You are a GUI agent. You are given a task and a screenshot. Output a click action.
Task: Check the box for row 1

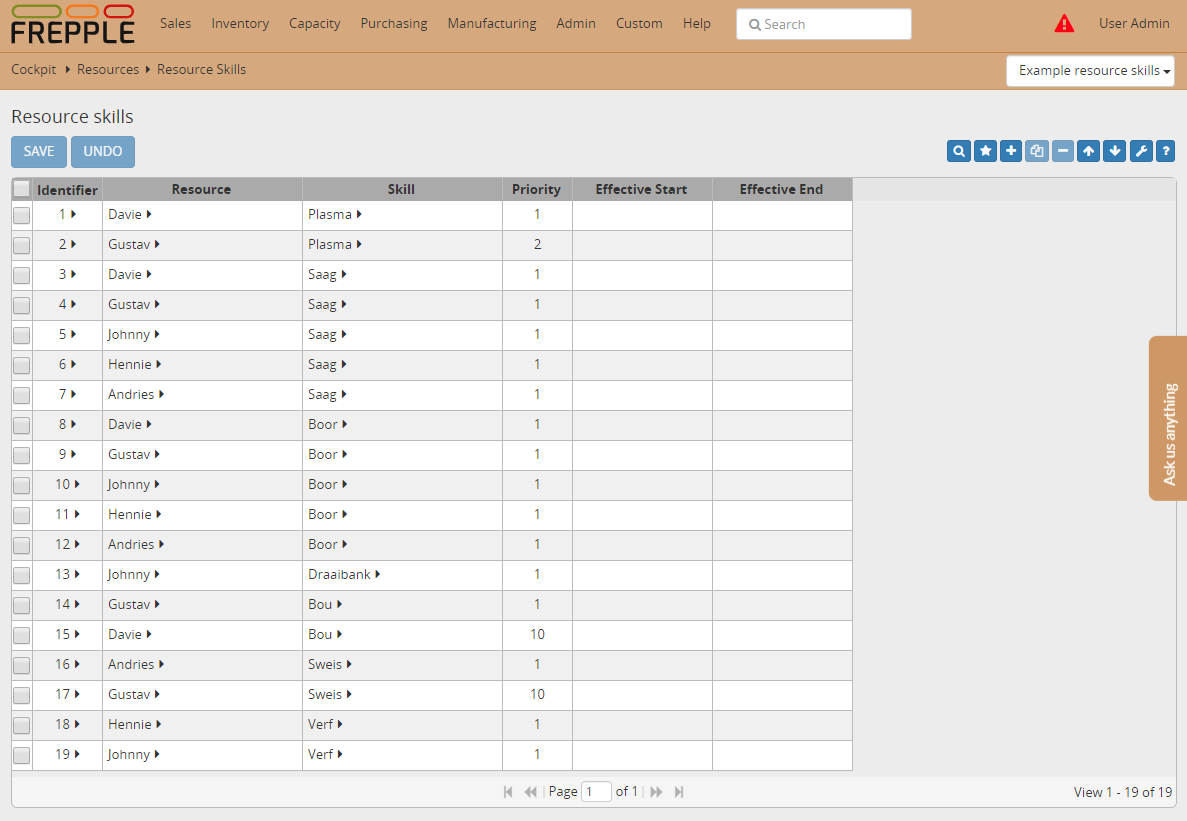[21, 215]
